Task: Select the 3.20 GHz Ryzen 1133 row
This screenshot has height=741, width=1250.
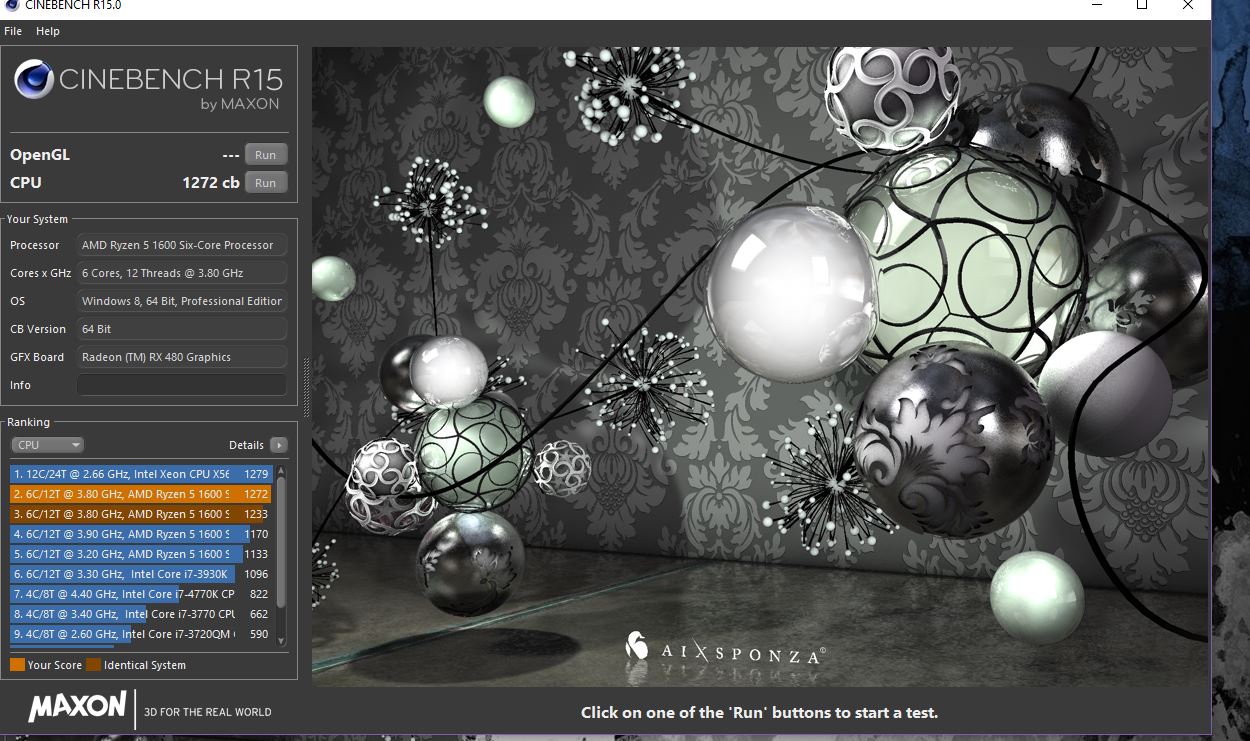Action: (x=141, y=554)
